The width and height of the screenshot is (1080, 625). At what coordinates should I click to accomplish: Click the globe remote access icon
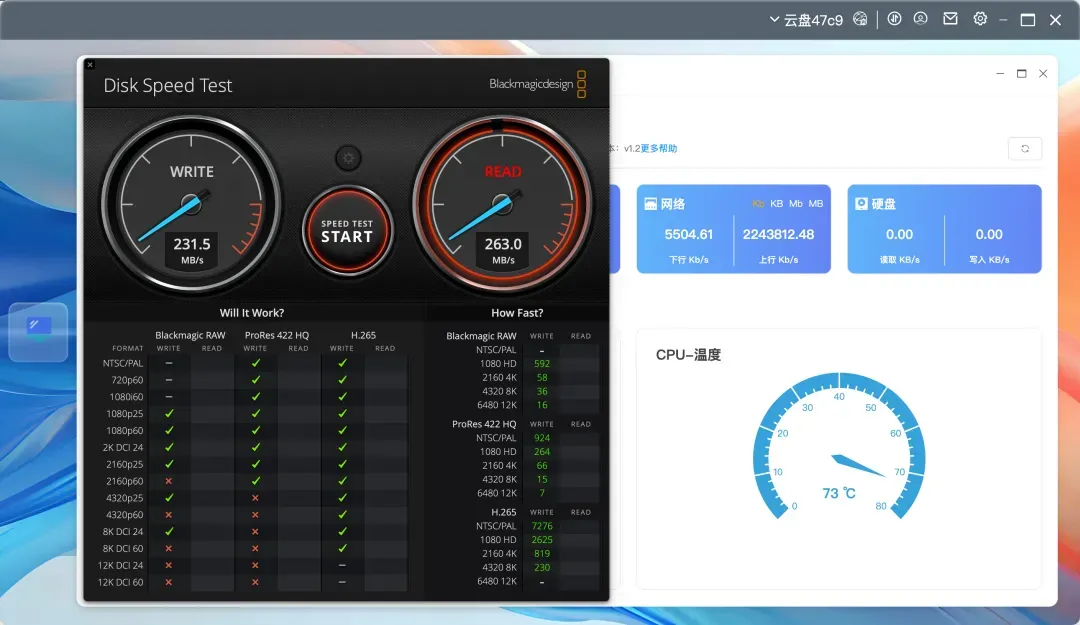(x=860, y=19)
